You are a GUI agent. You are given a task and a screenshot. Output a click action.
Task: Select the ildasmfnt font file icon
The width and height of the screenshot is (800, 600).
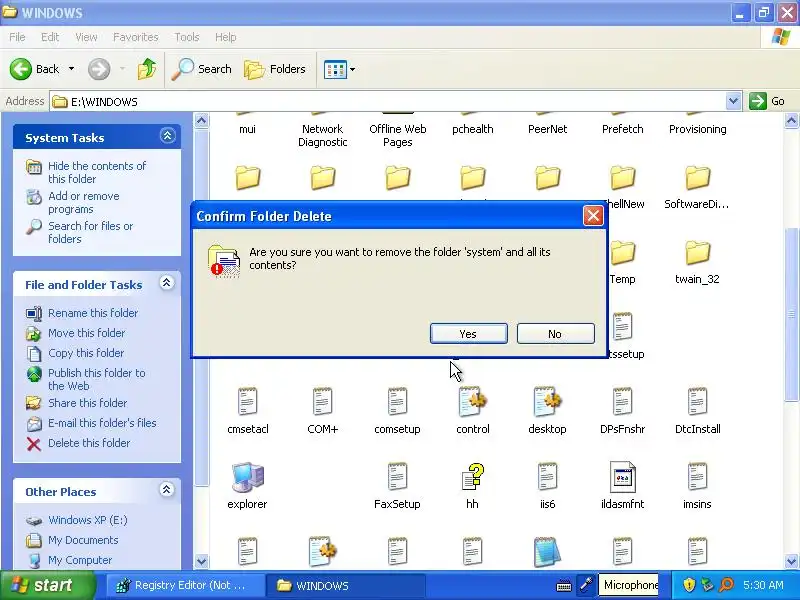[622, 477]
